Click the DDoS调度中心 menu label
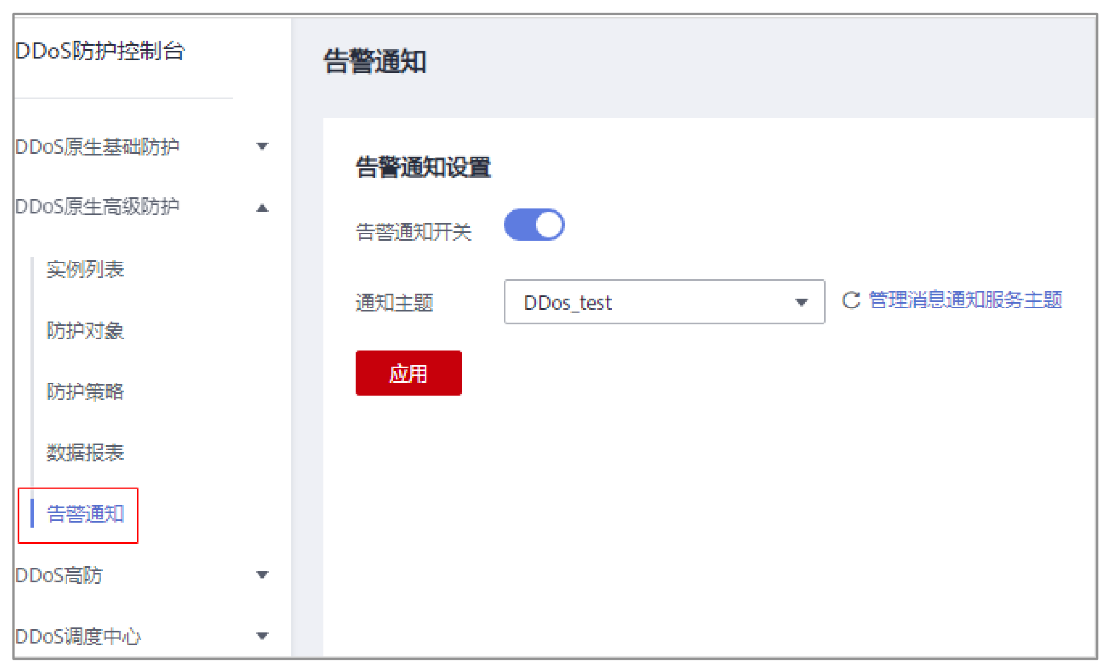Image resolution: width=1113 pixels, height=669 pixels. [78, 636]
